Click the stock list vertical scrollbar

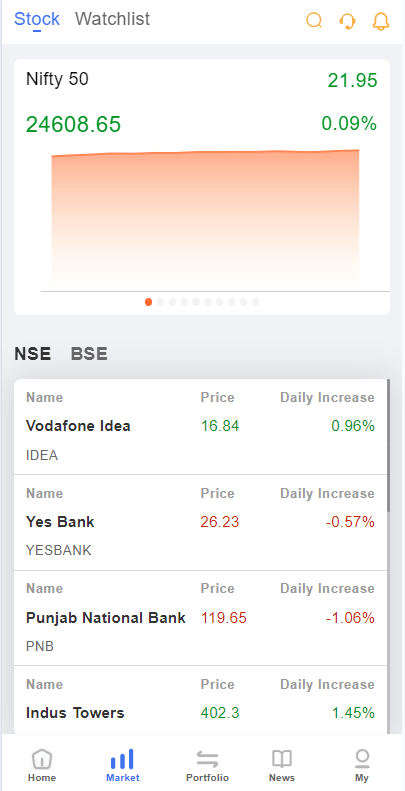click(x=388, y=446)
